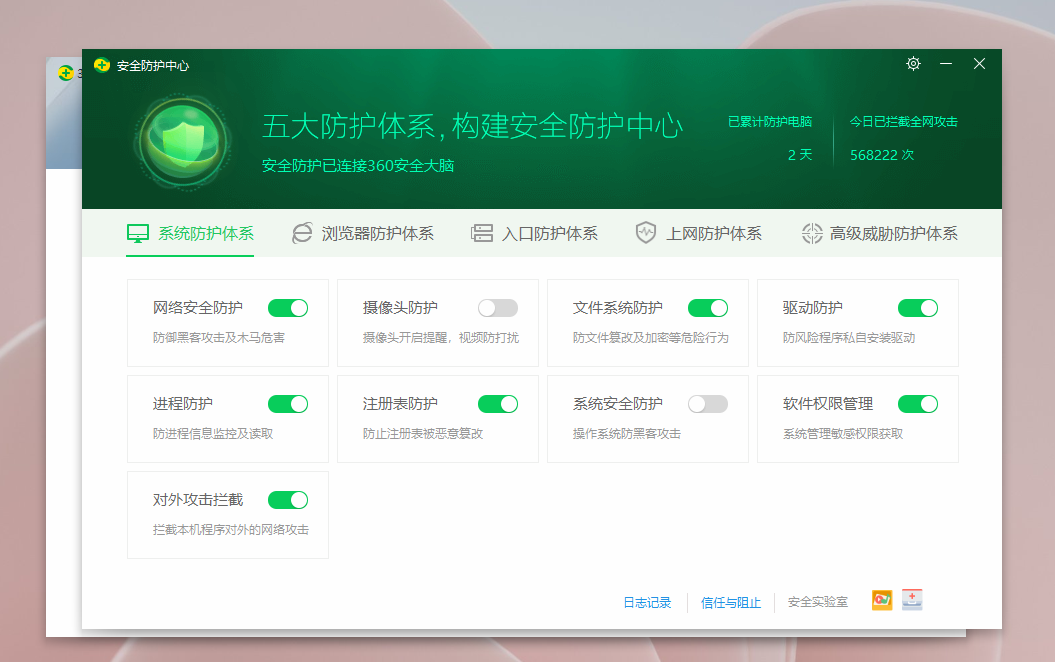Turn off 对外攻击拦截 switch
The height and width of the screenshot is (662, 1055).
tap(288, 501)
